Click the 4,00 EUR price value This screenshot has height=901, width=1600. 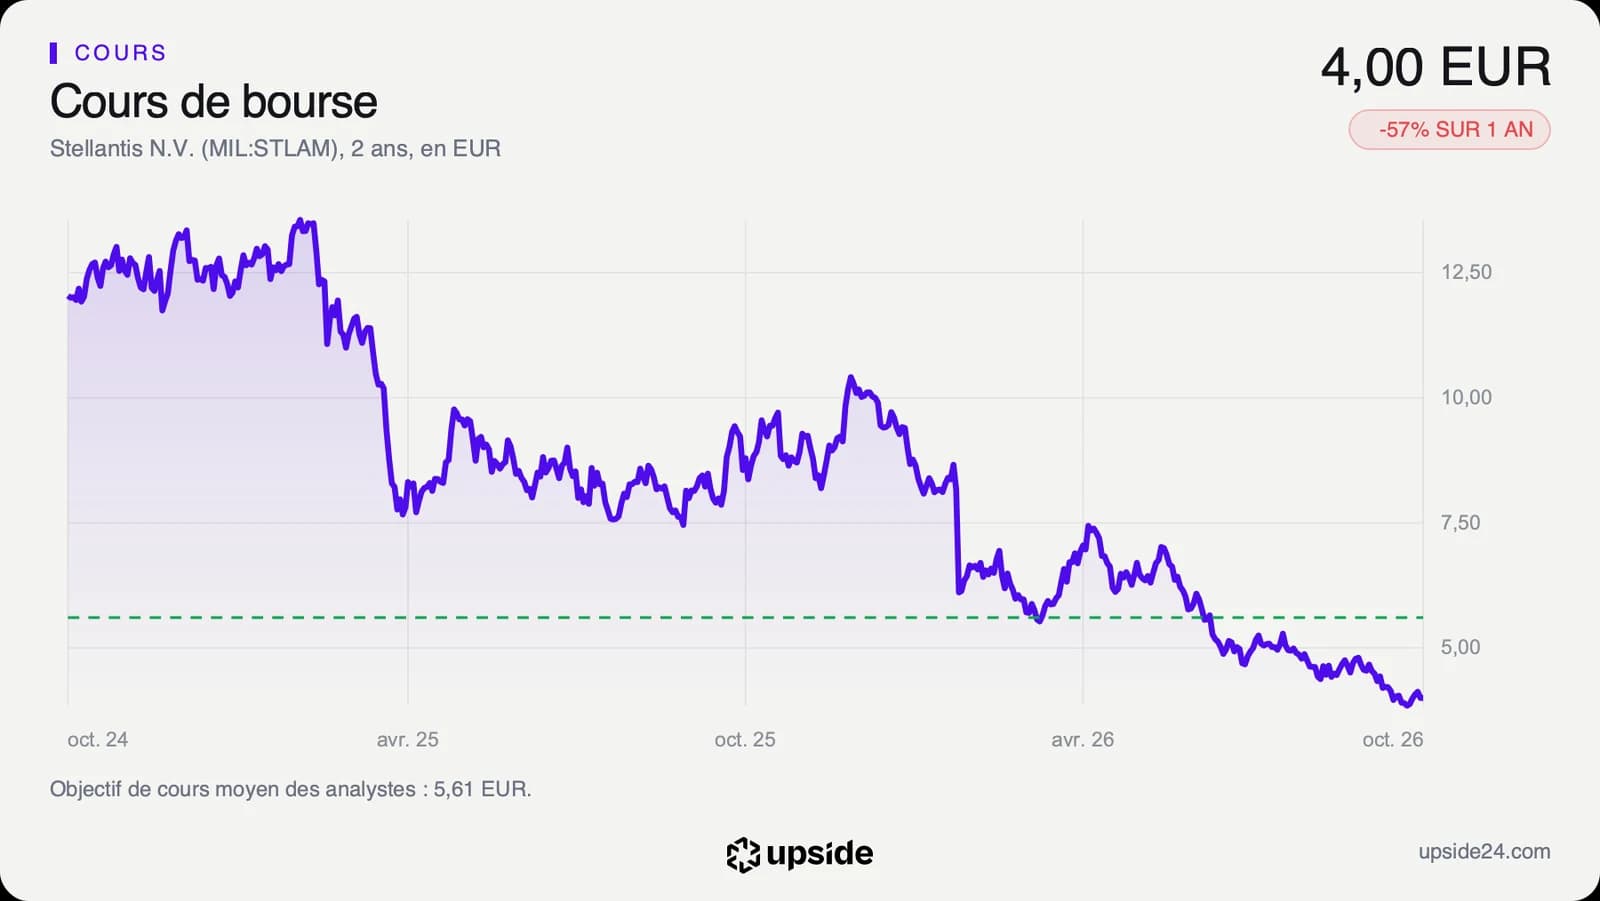[1436, 68]
